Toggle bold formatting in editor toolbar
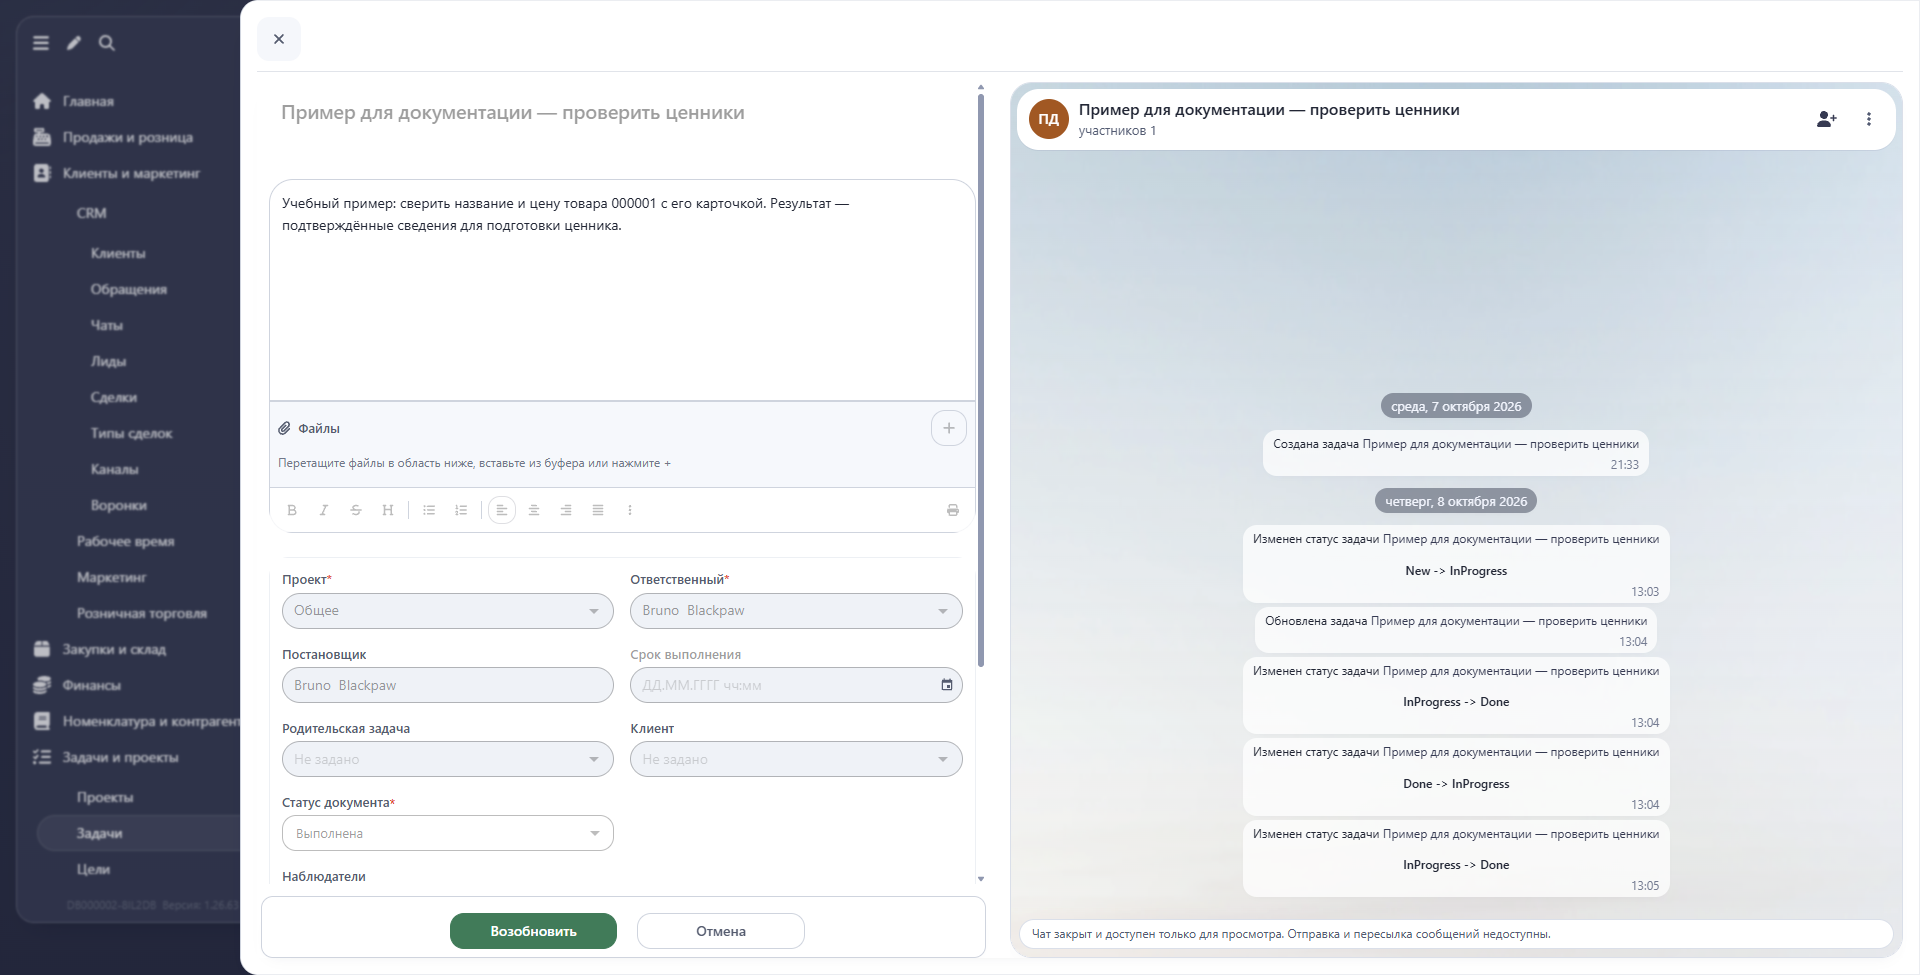 [x=292, y=510]
